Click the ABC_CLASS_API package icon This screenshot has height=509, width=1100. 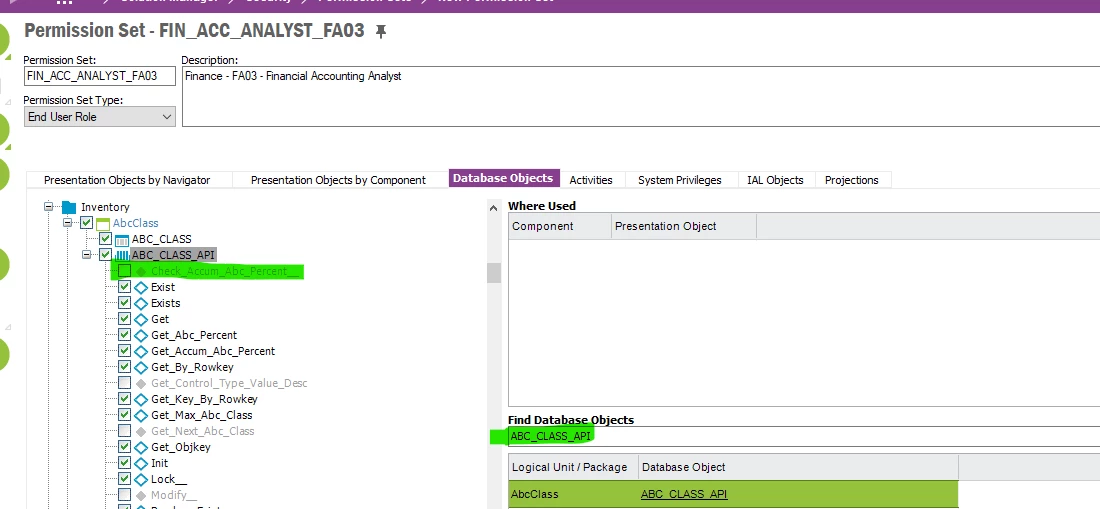(x=123, y=255)
